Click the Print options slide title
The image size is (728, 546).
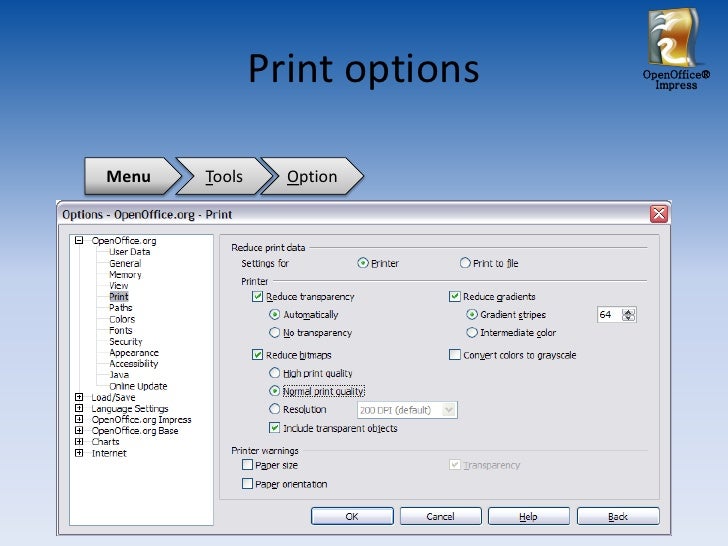pos(364,69)
